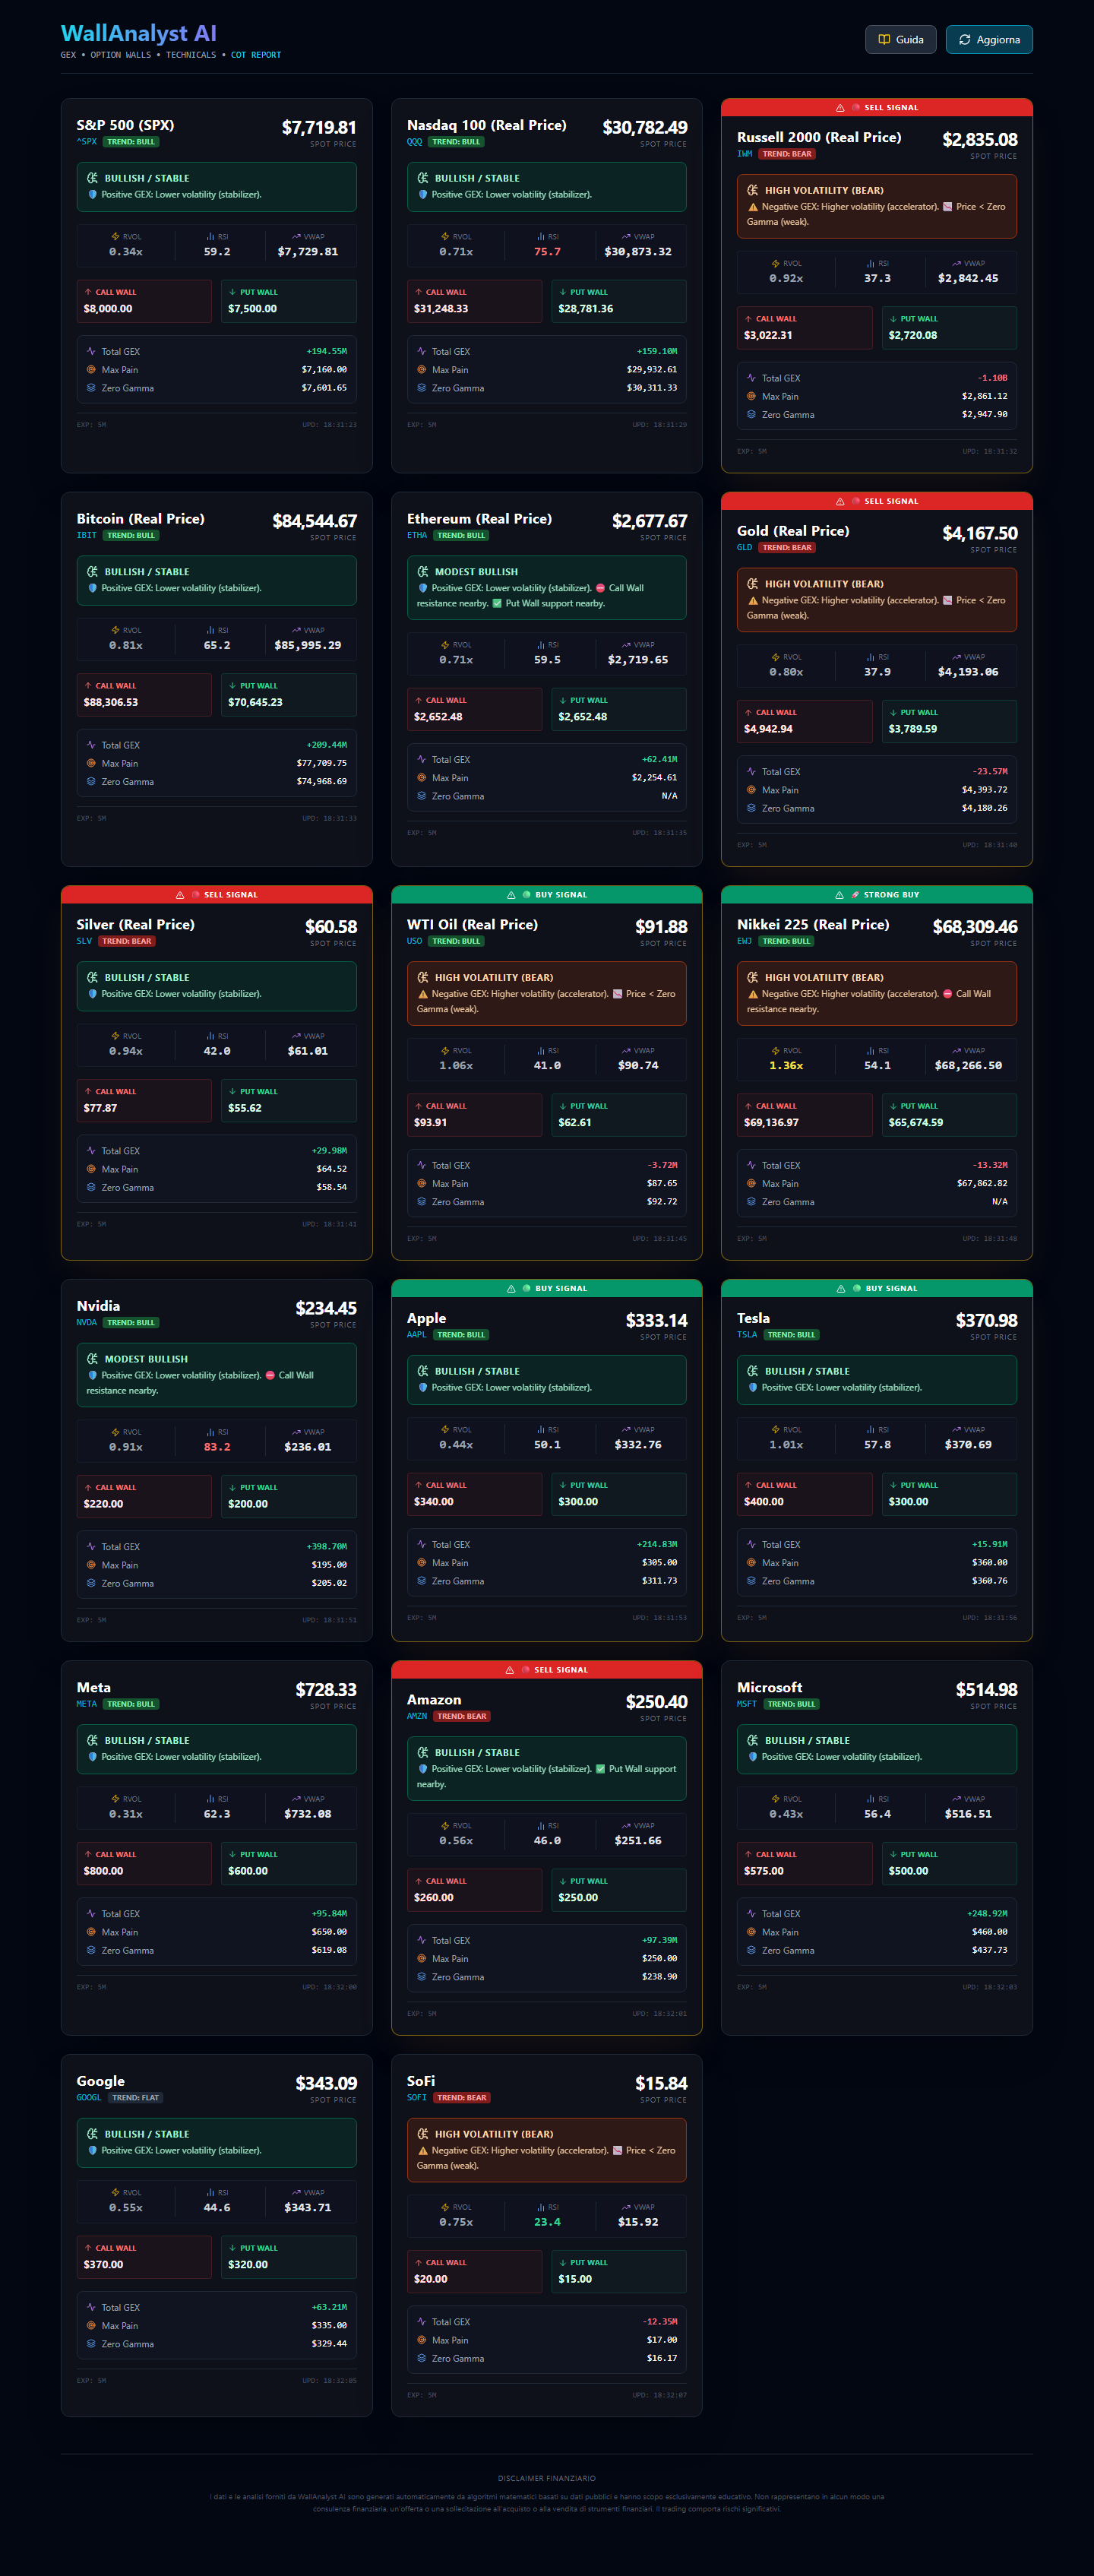1094x2576 pixels.
Task: Click SoFi RSI value 23.4
Action: click(547, 2222)
